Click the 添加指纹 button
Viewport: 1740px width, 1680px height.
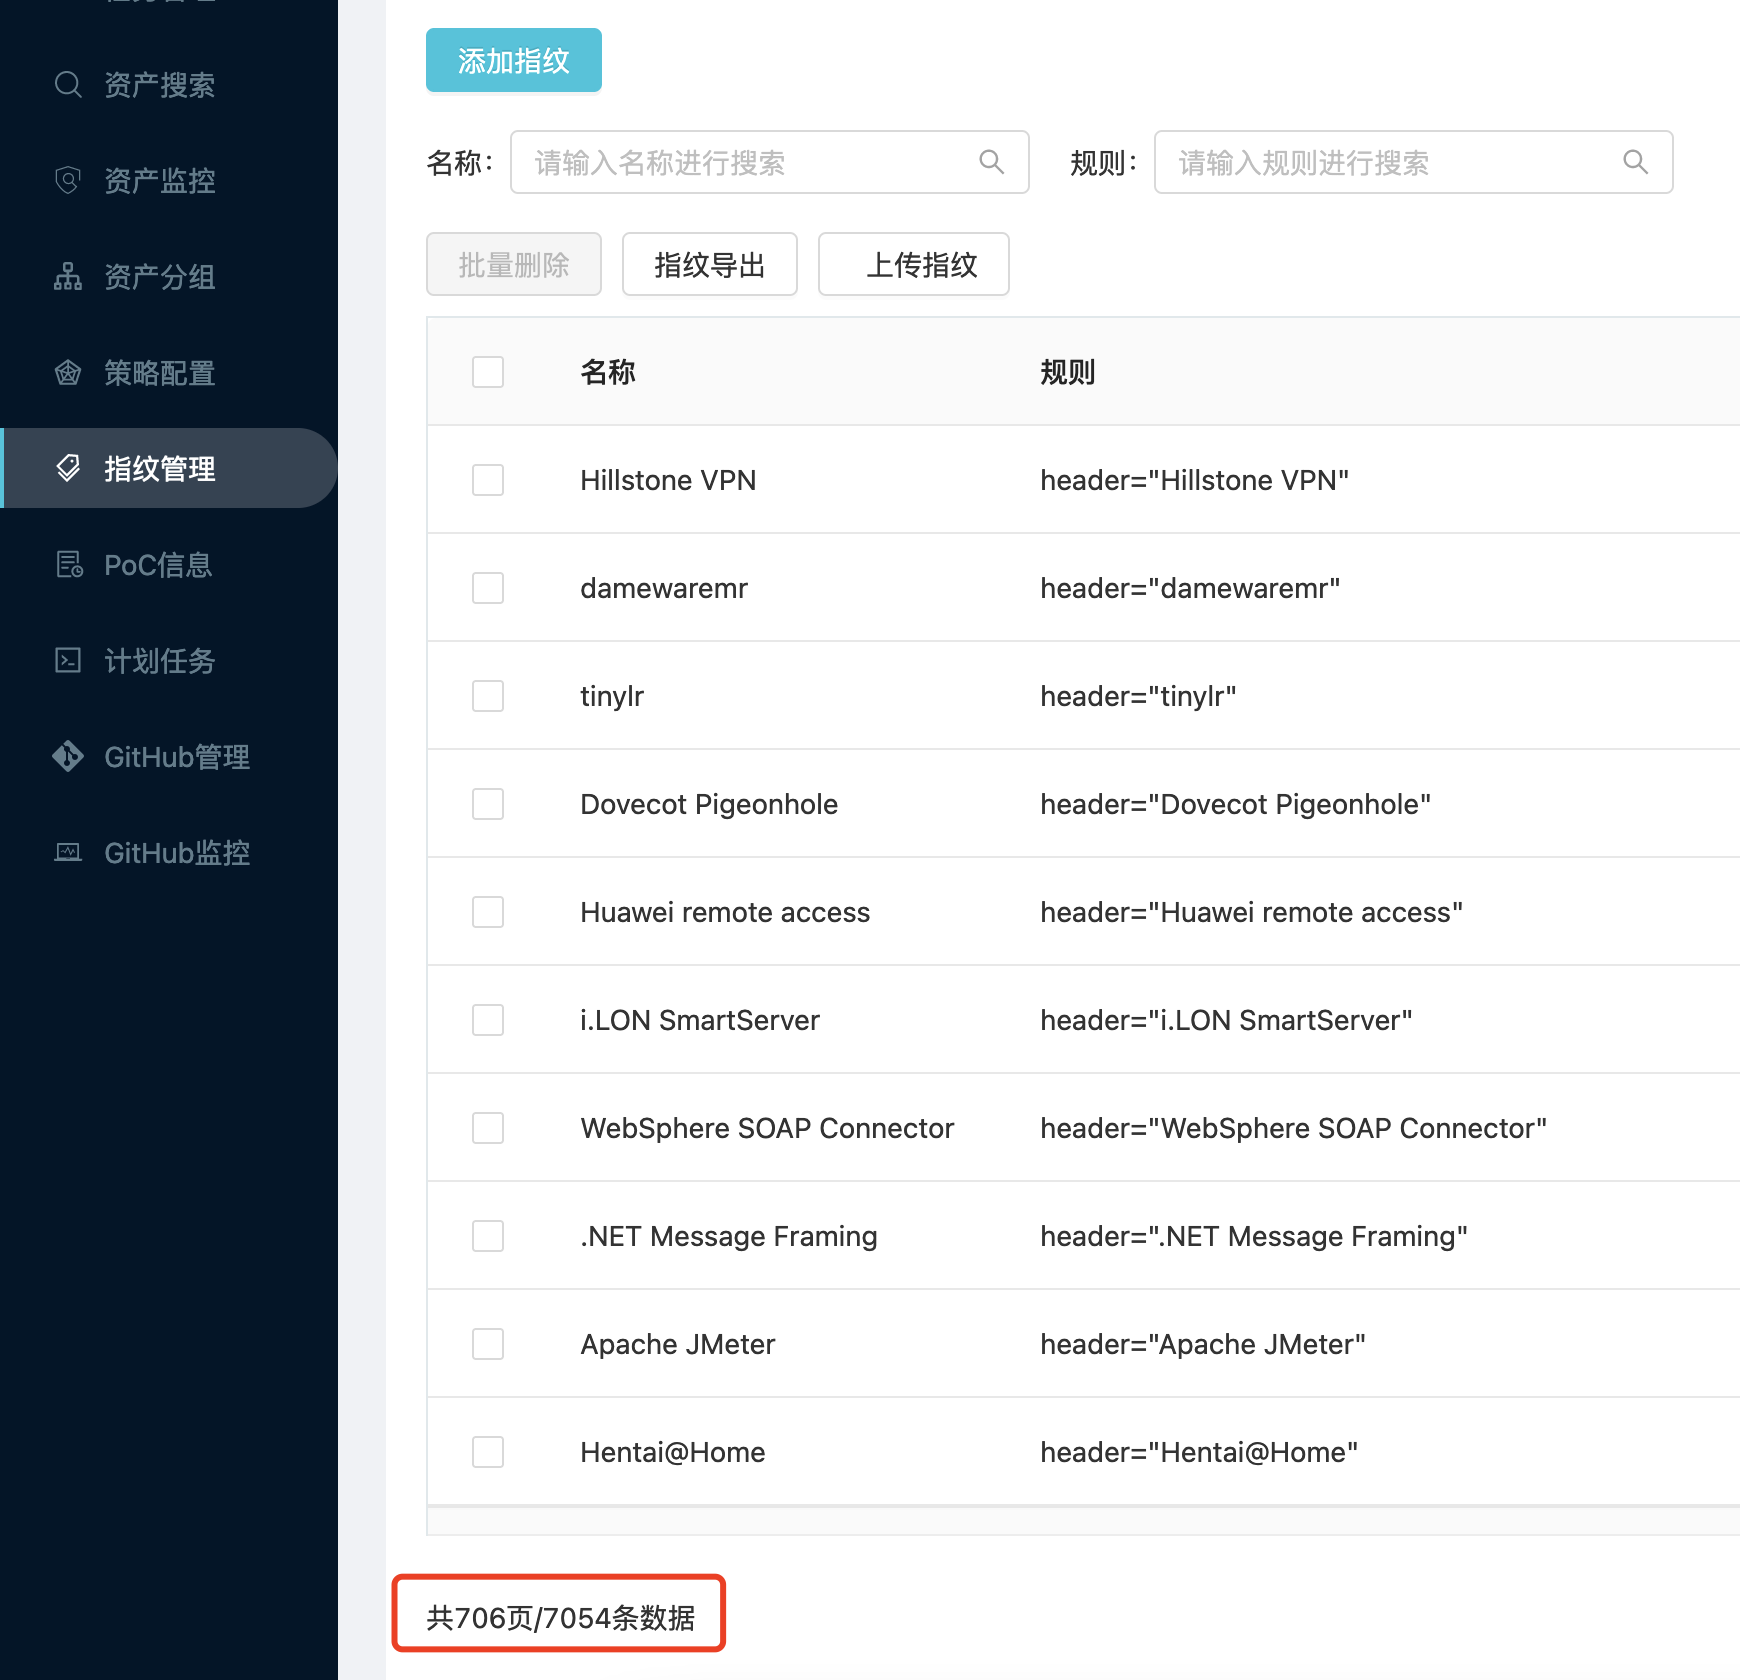[514, 60]
